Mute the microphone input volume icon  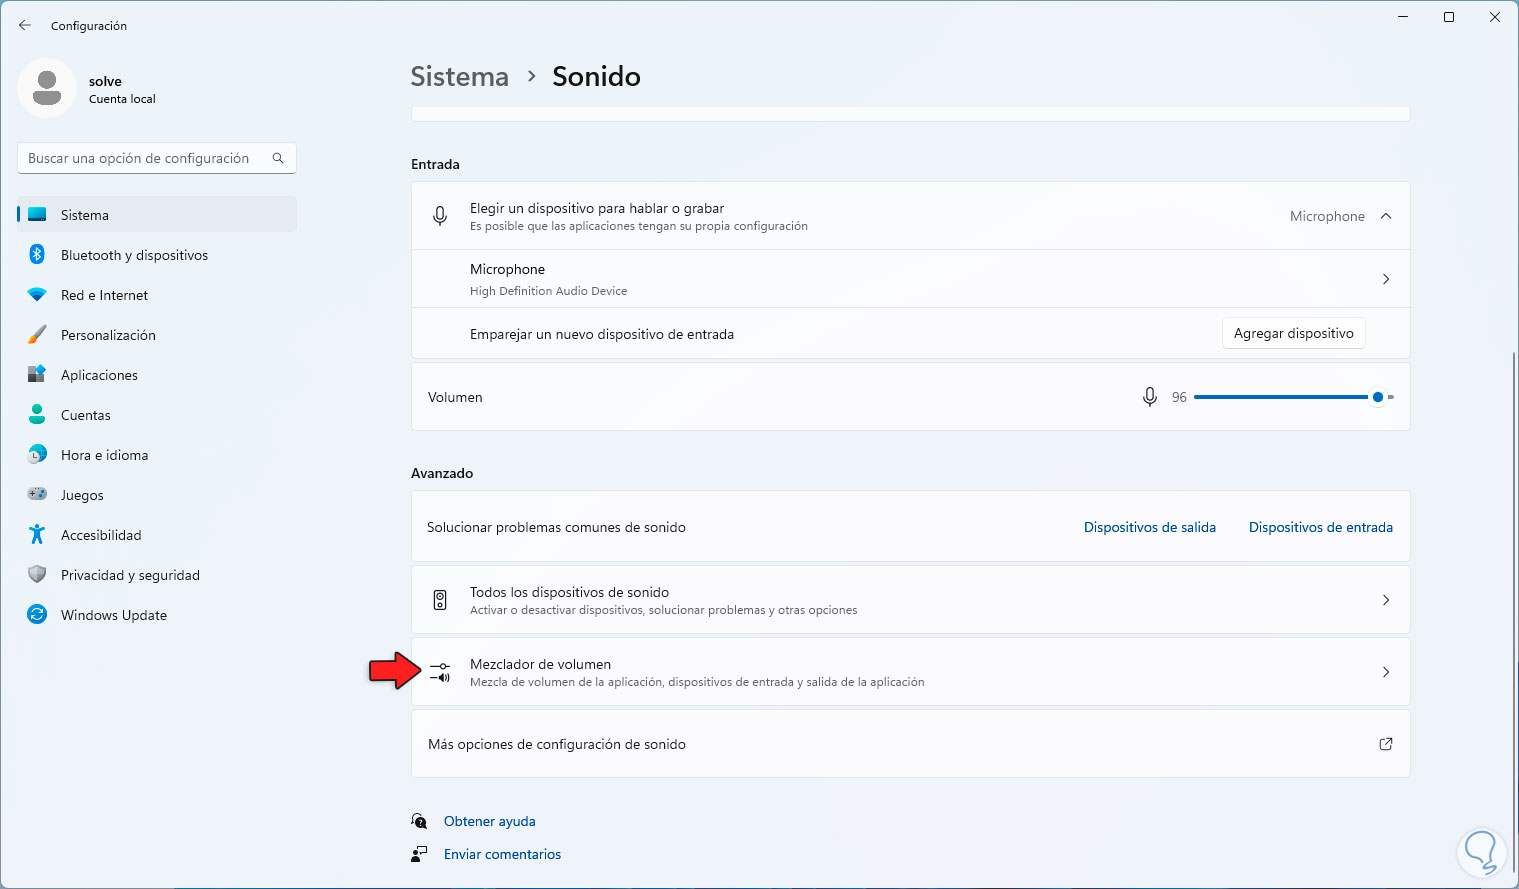coord(1150,397)
